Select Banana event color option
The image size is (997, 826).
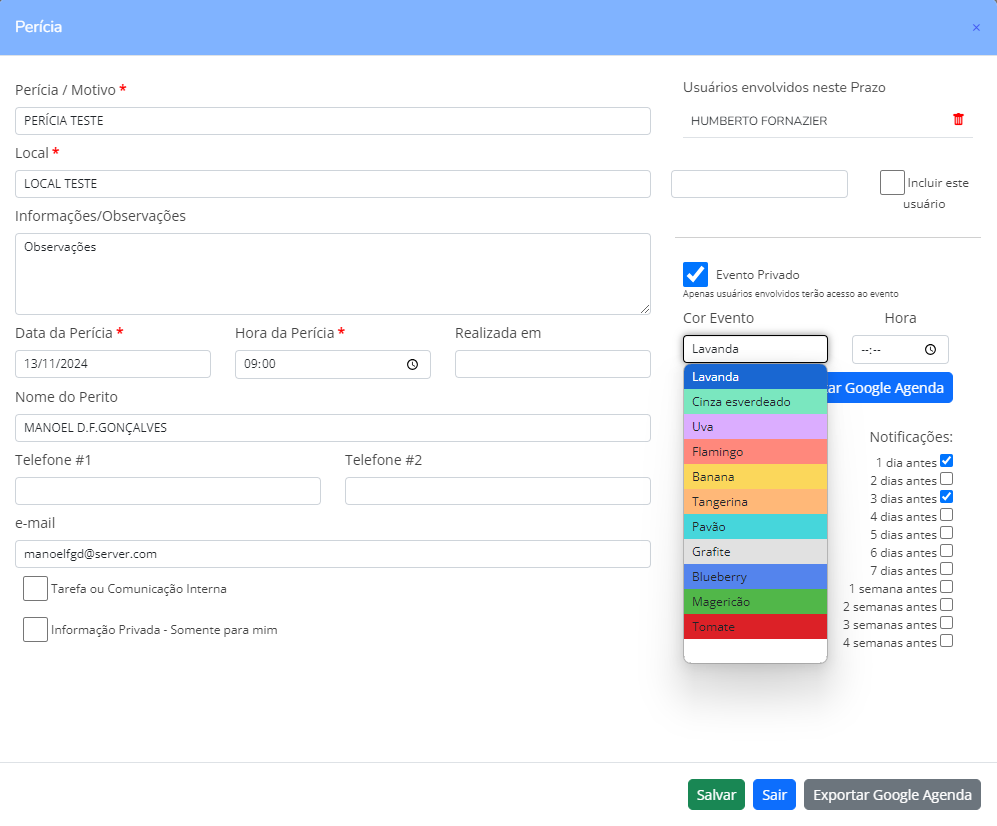[x=755, y=477]
